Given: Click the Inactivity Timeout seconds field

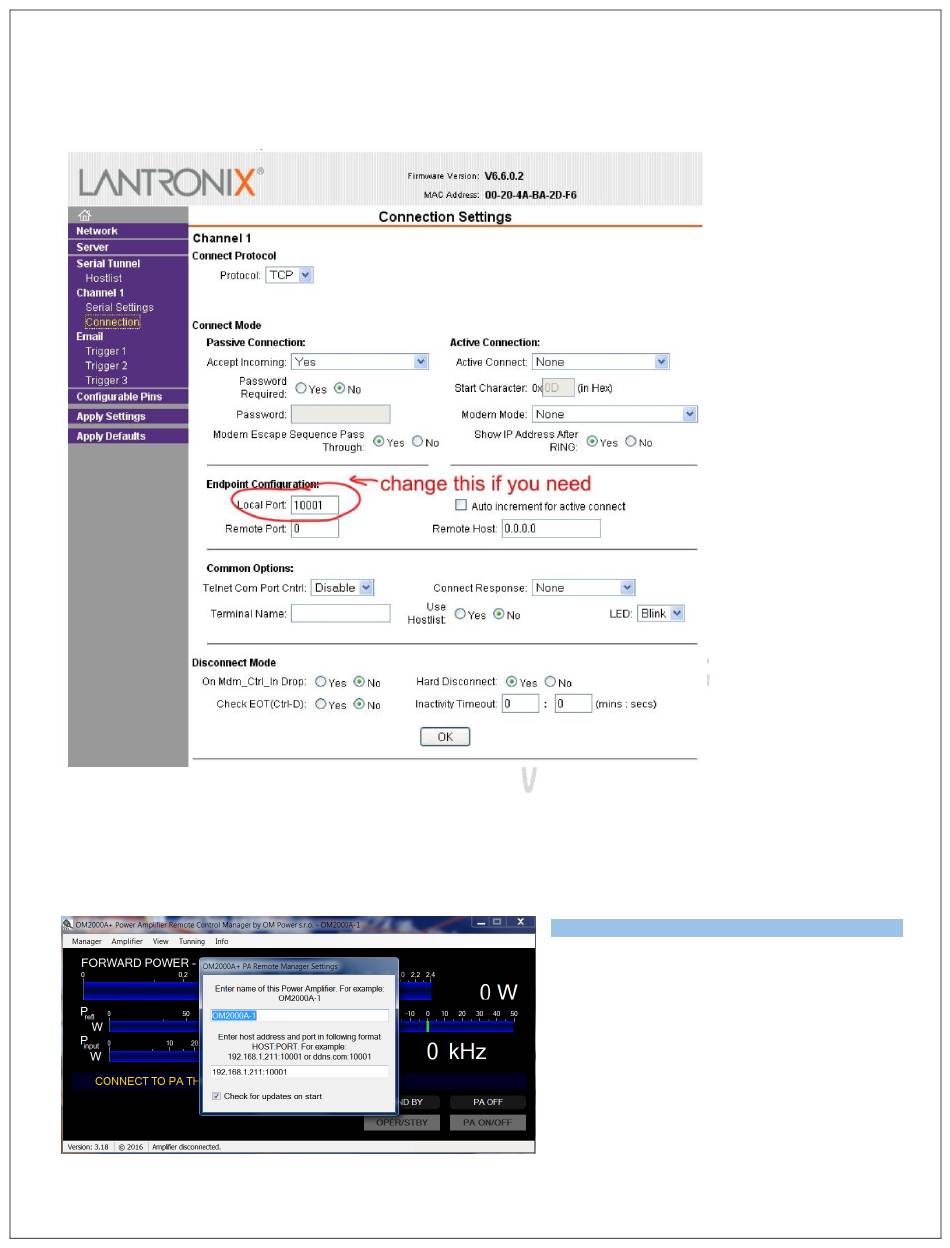Looking at the screenshot, I should 573,704.
